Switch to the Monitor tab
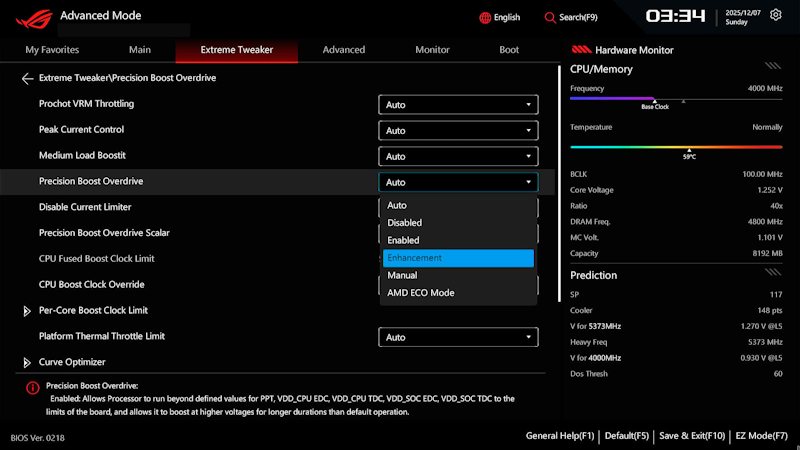The height and width of the screenshot is (450, 800). pyautogui.click(x=432, y=50)
